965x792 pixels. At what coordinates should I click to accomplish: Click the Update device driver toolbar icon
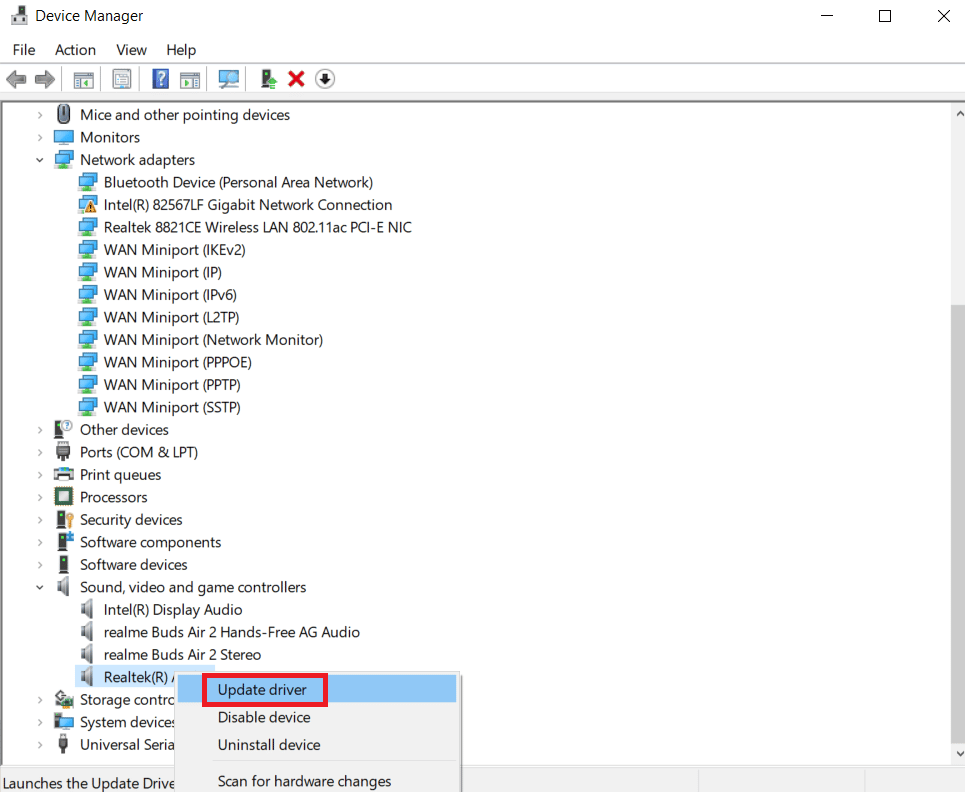[268, 79]
